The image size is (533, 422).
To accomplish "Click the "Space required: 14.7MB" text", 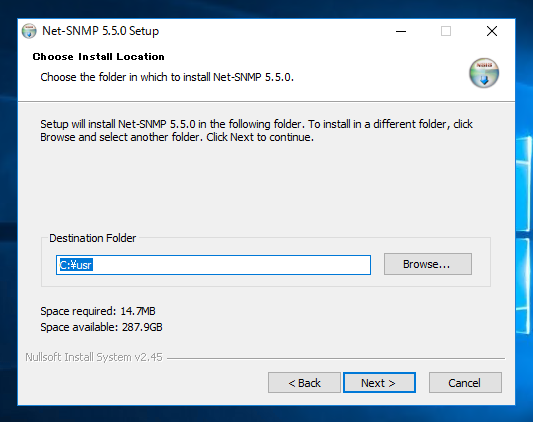I will click(x=98, y=311).
